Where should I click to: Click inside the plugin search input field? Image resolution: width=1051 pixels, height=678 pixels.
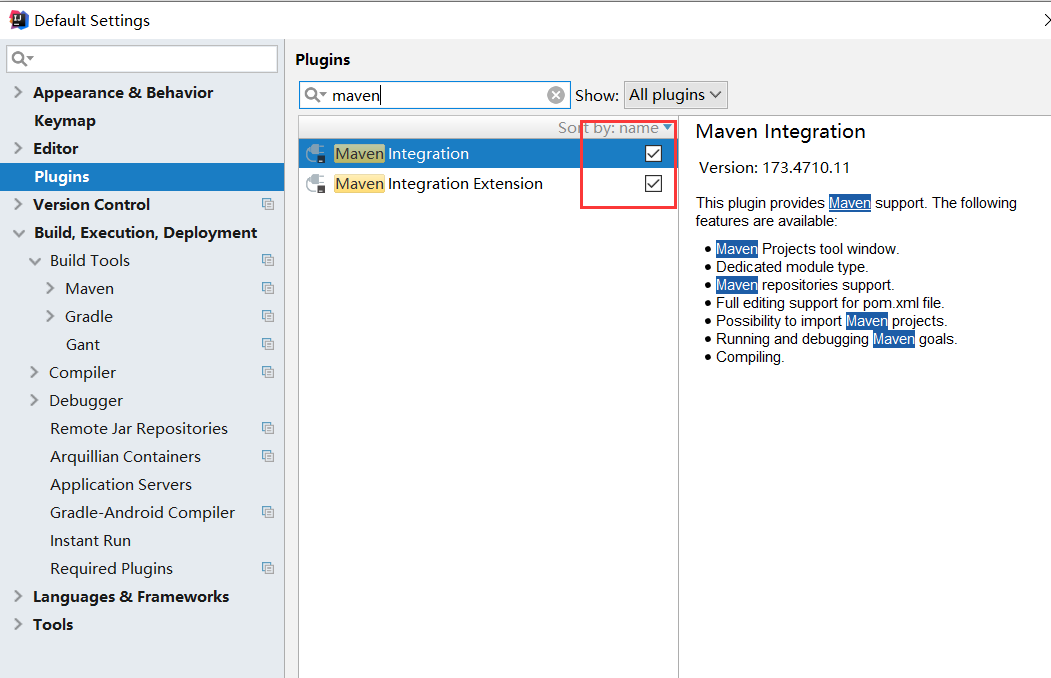tap(430, 94)
